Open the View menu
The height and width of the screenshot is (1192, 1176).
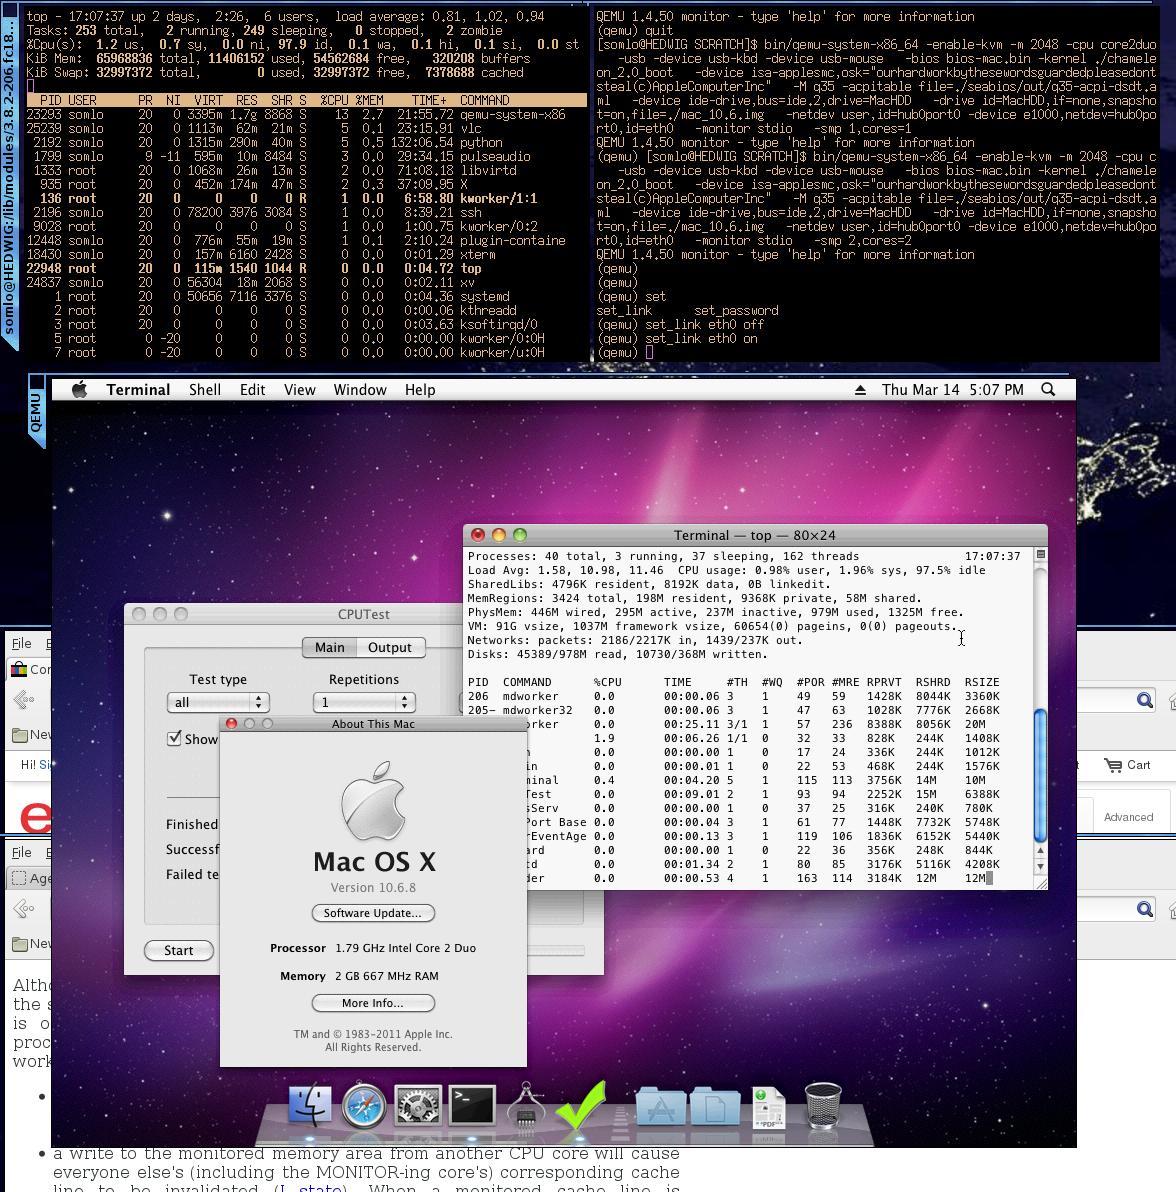click(x=300, y=390)
